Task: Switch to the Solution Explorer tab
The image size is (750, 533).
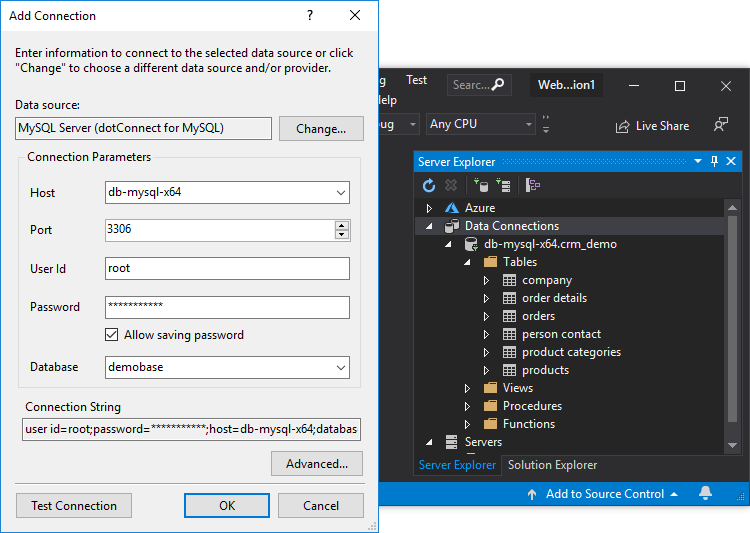Action: pyautogui.click(x=552, y=465)
